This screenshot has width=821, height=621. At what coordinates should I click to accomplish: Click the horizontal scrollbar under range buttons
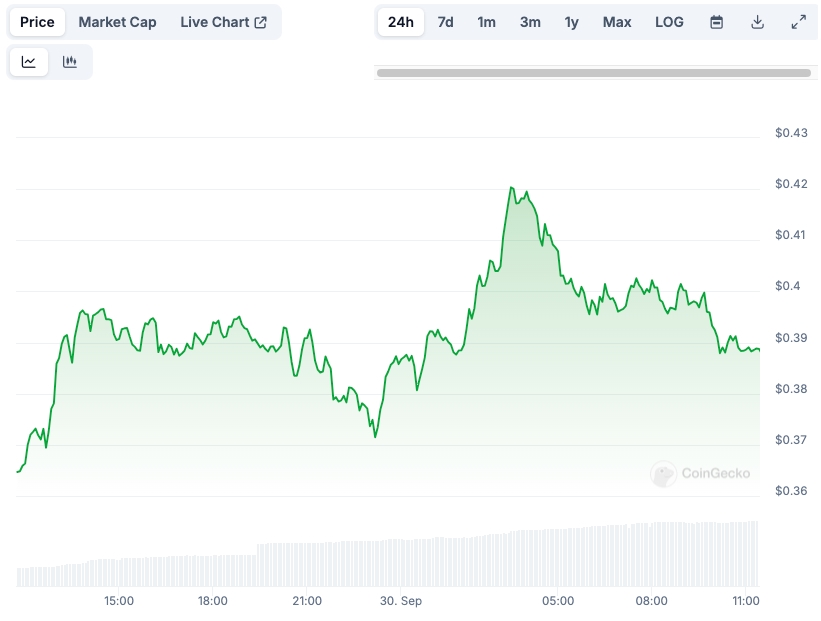tap(594, 73)
